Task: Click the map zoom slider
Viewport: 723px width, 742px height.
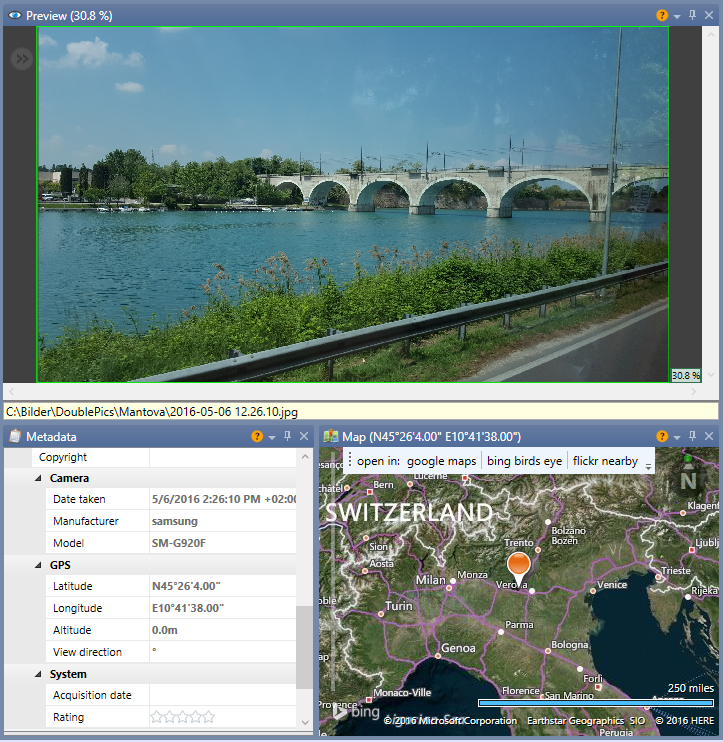Action: (x=333, y=573)
